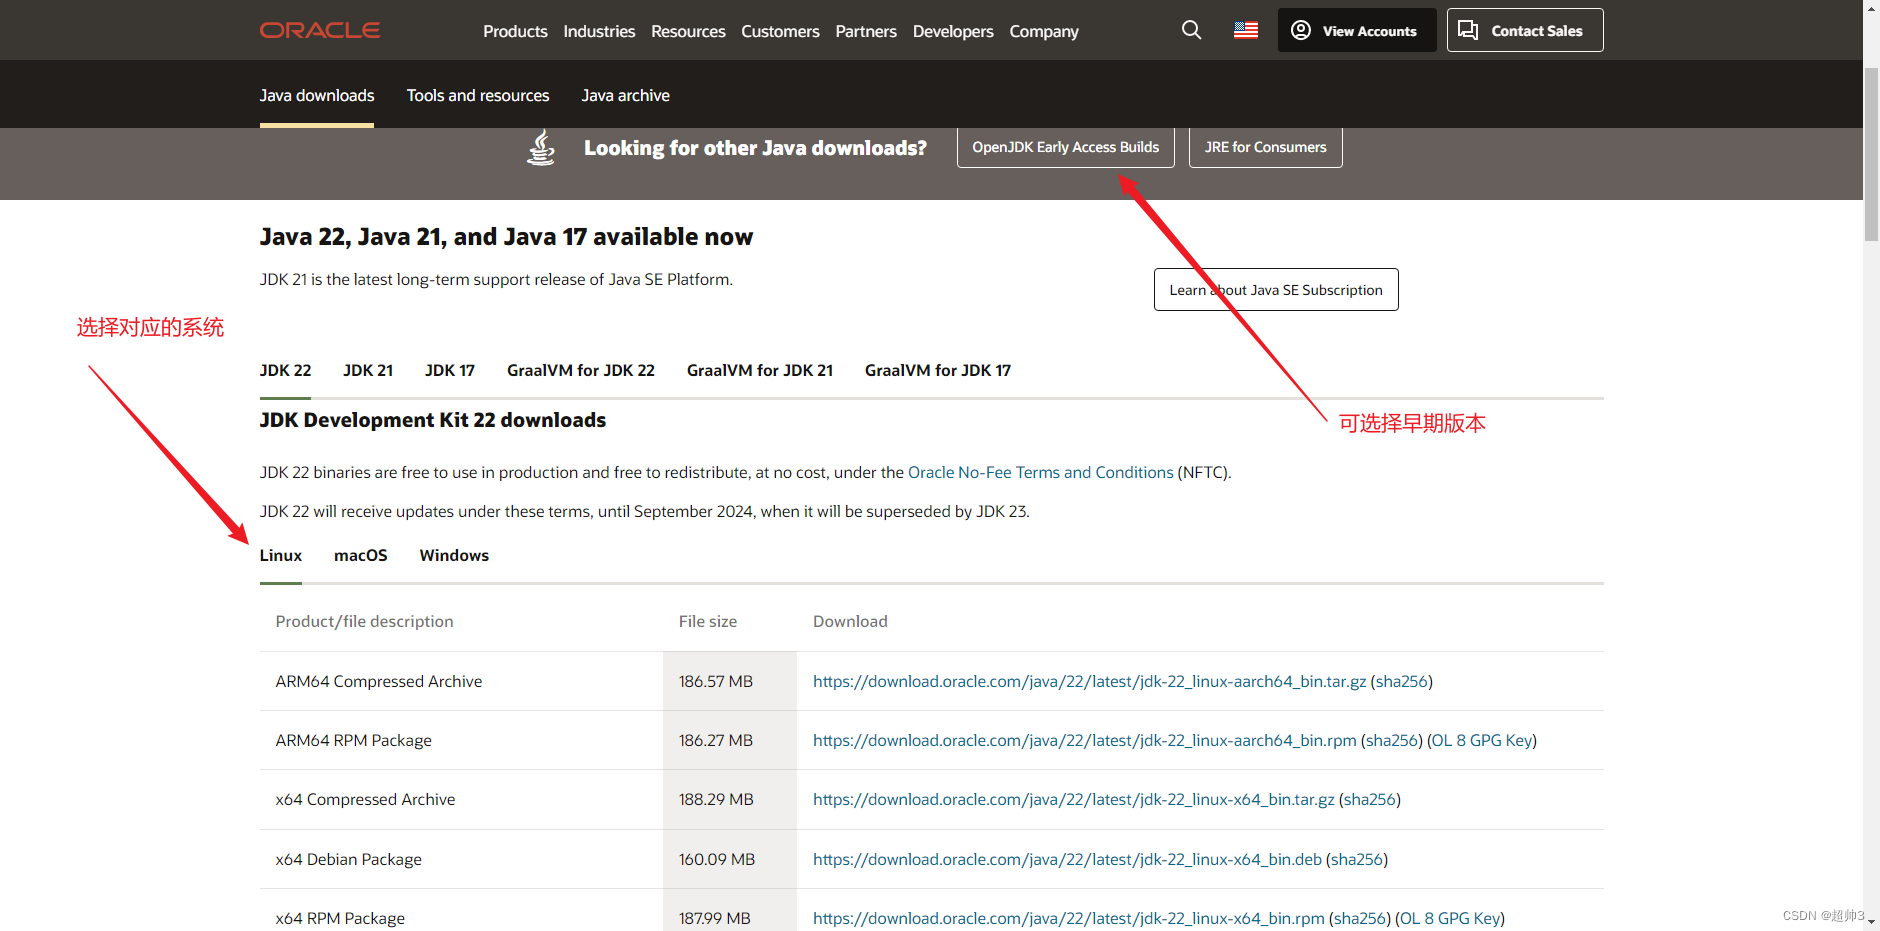The height and width of the screenshot is (931, 1880).
Task: Open the Products menu
Action: point(515,31)
